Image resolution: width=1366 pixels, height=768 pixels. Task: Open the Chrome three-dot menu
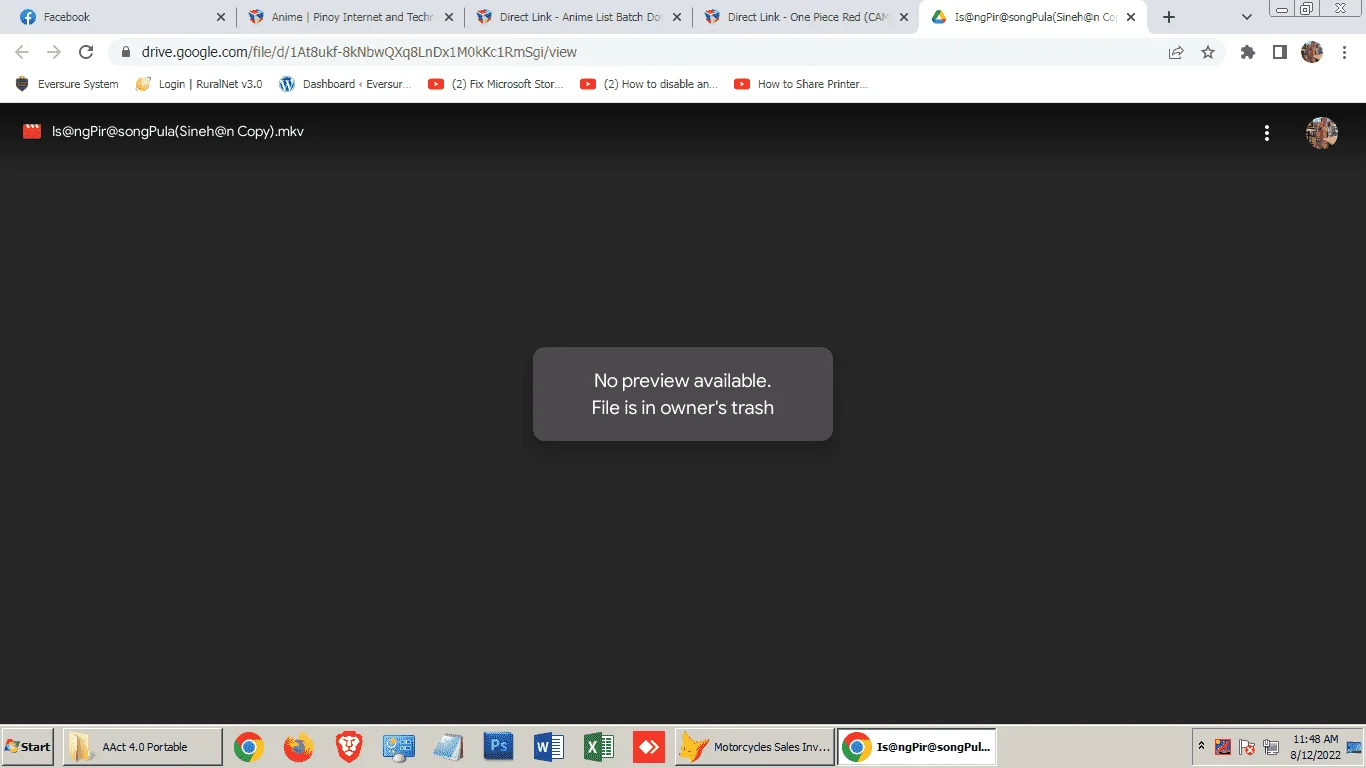pos(1343,52)
